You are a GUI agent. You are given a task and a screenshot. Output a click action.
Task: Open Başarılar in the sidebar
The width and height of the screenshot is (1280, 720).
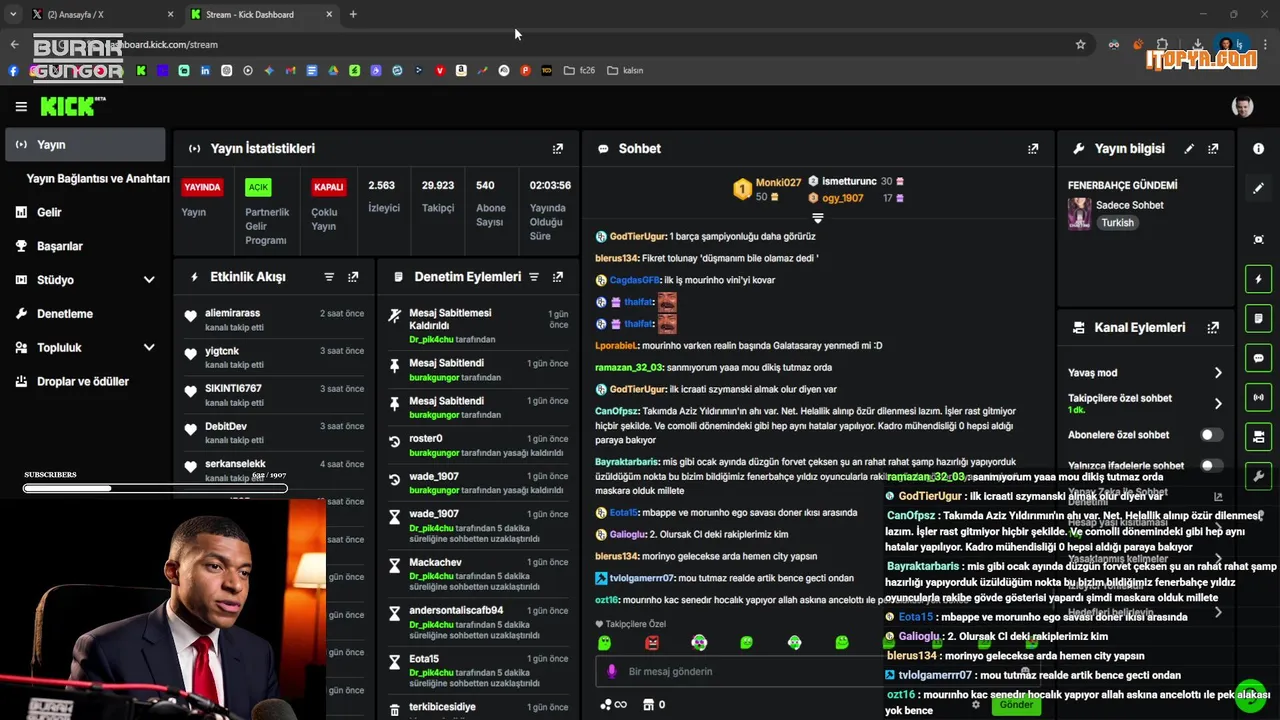point(59,246)
